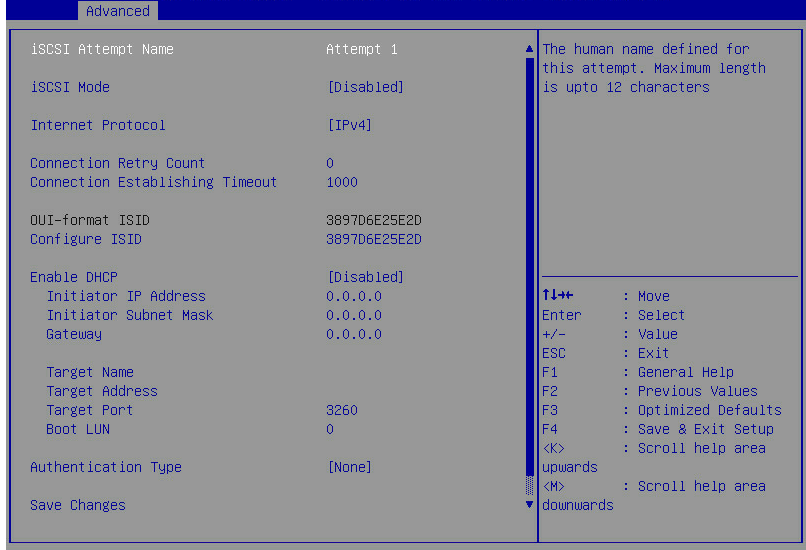806x550 pixels.
Task: Click the OUI-format ISID value 3897D6E25E2D
Action: [x=374, y=221]
